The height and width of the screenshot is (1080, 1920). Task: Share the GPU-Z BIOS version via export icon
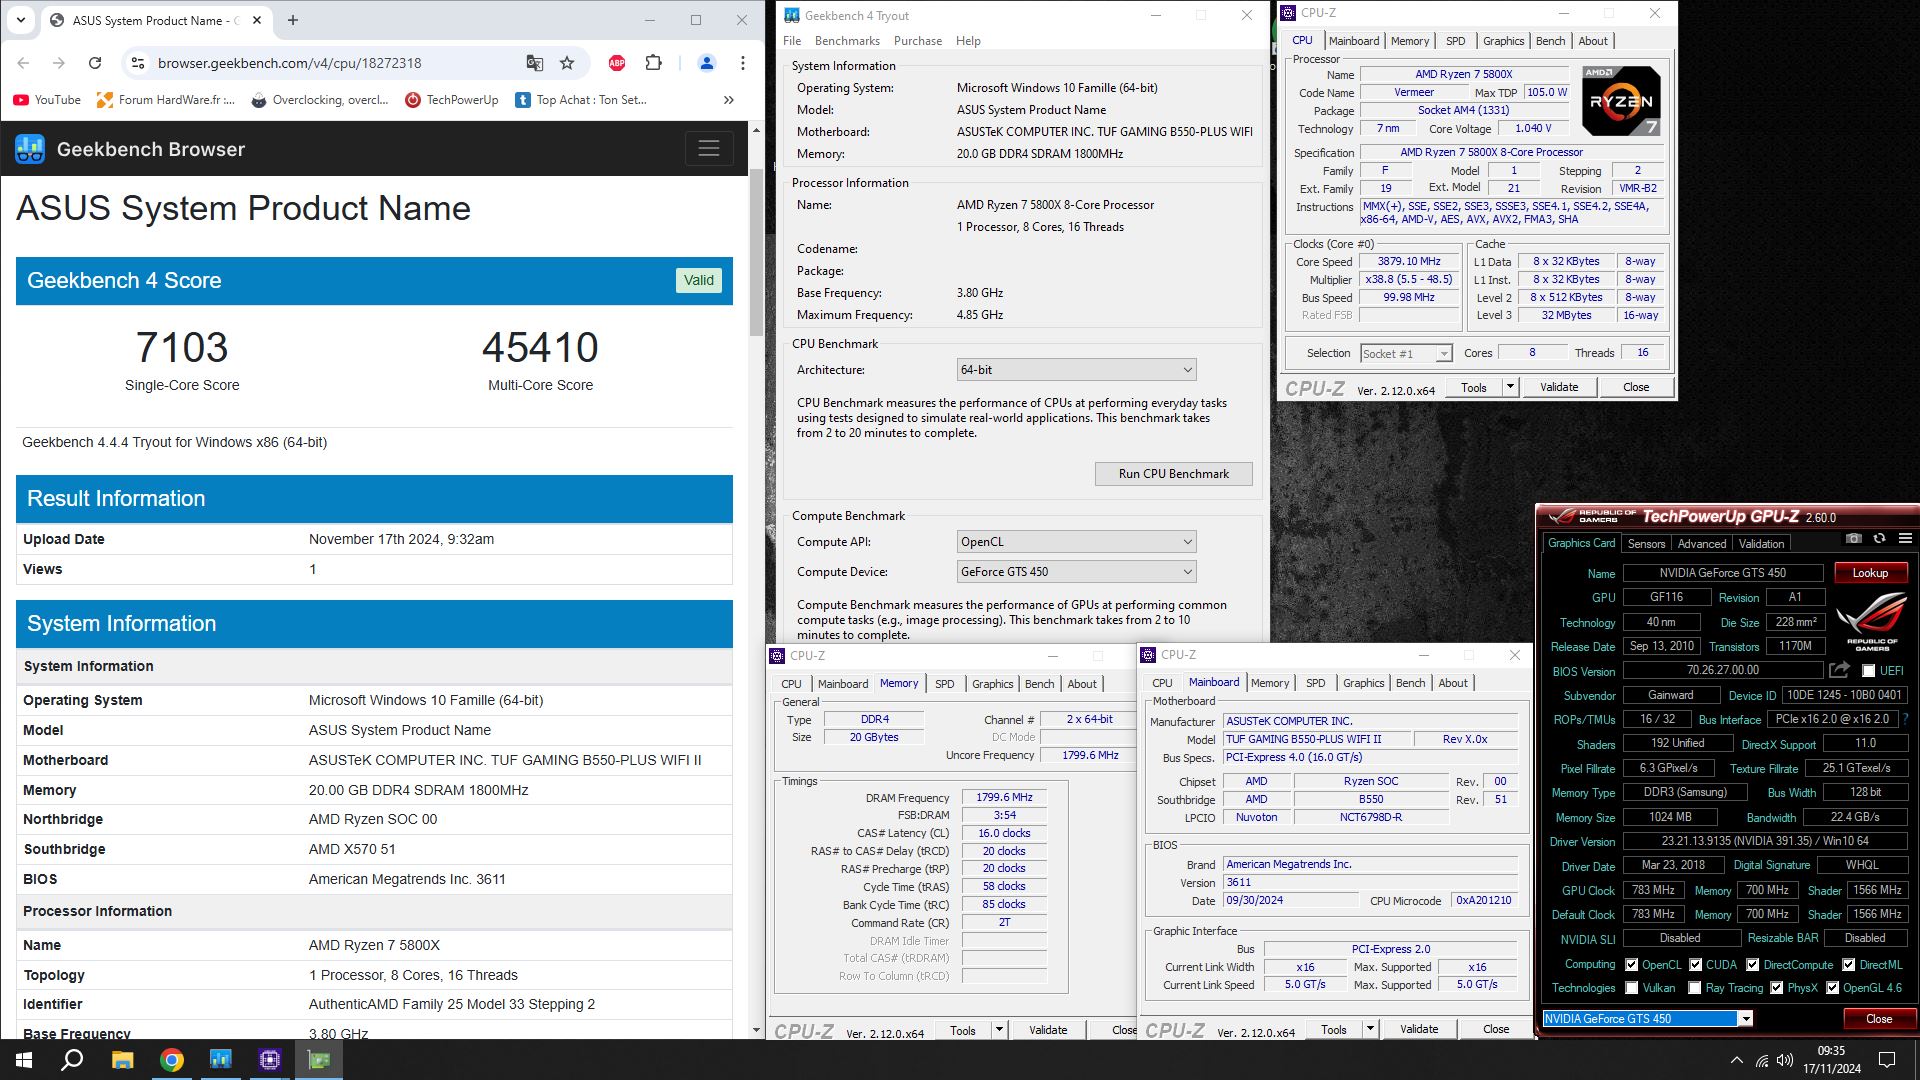(x=1839, y=670)
